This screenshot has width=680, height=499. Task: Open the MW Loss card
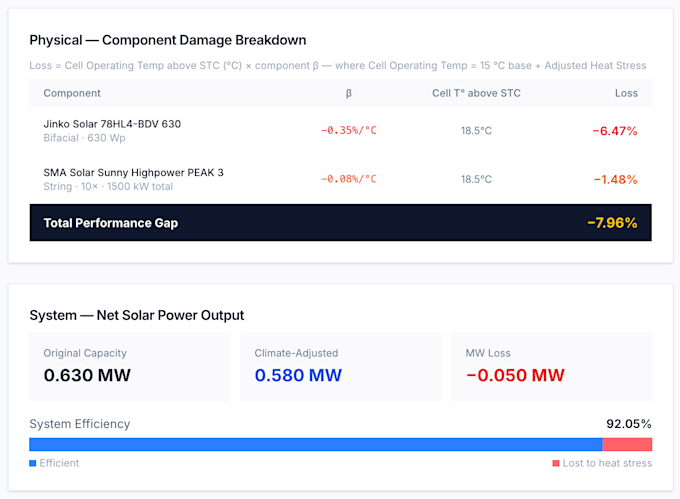coord(552,367)
